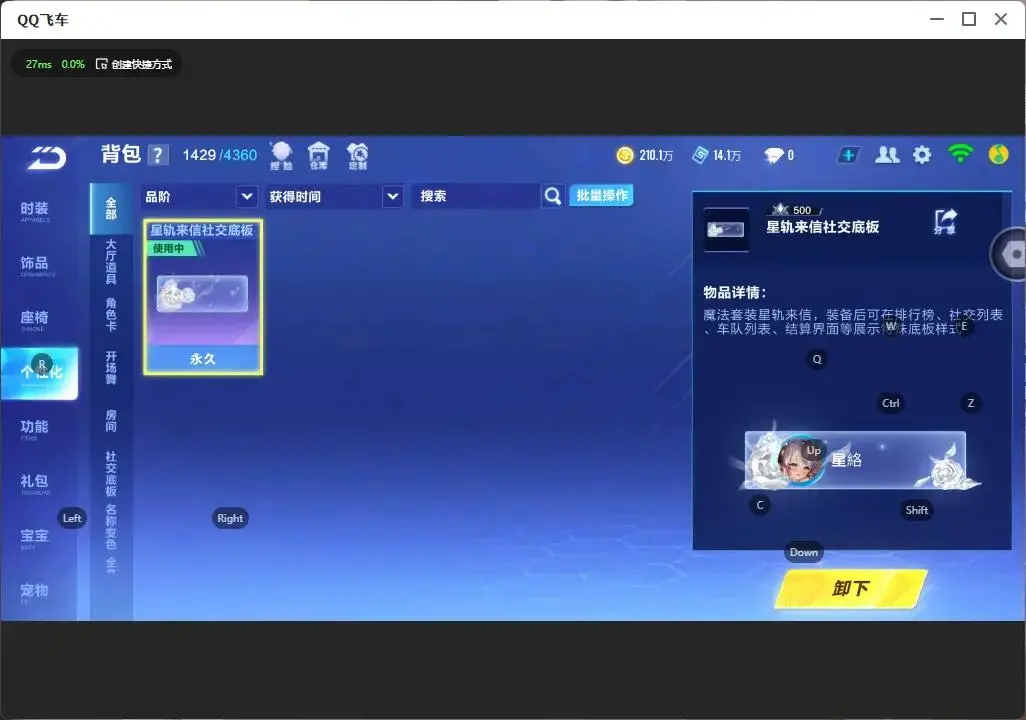Select the 饰品 ornaments category
The image size is (1026, 720).
[35, 264]
